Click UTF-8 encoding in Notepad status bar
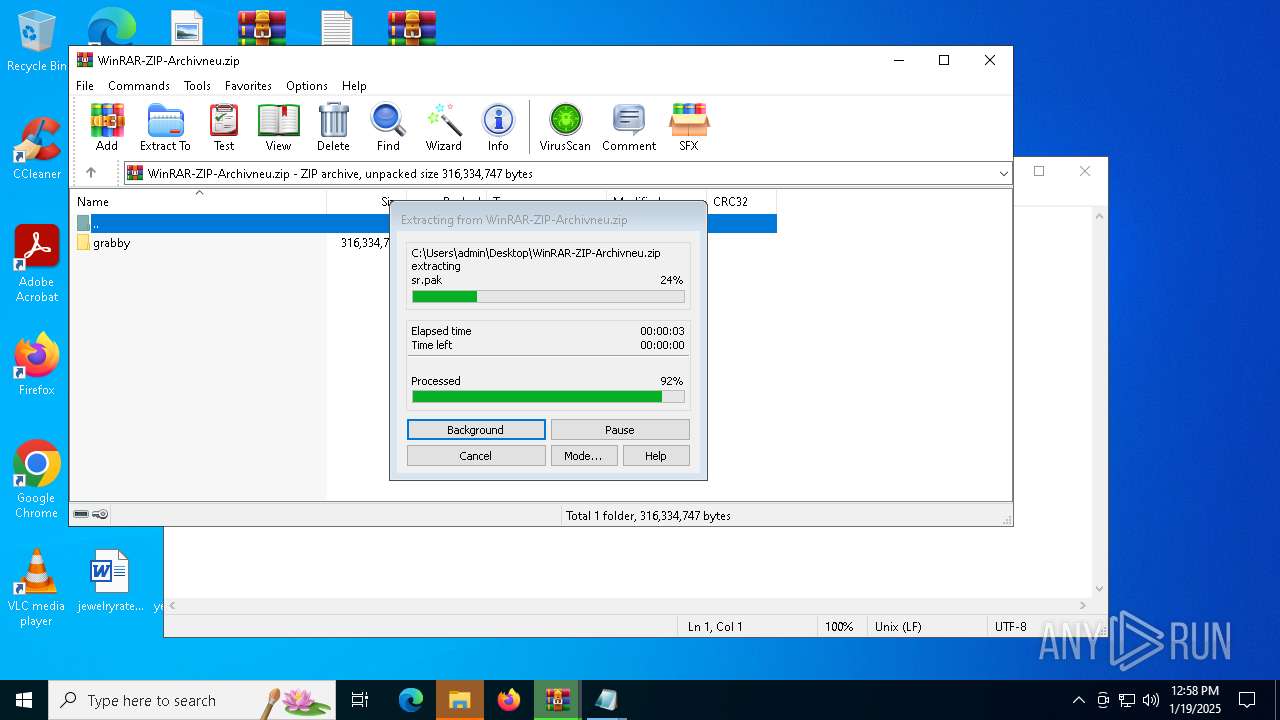1280x720 pixels. pyautogui.click(x=1010, y=627)
